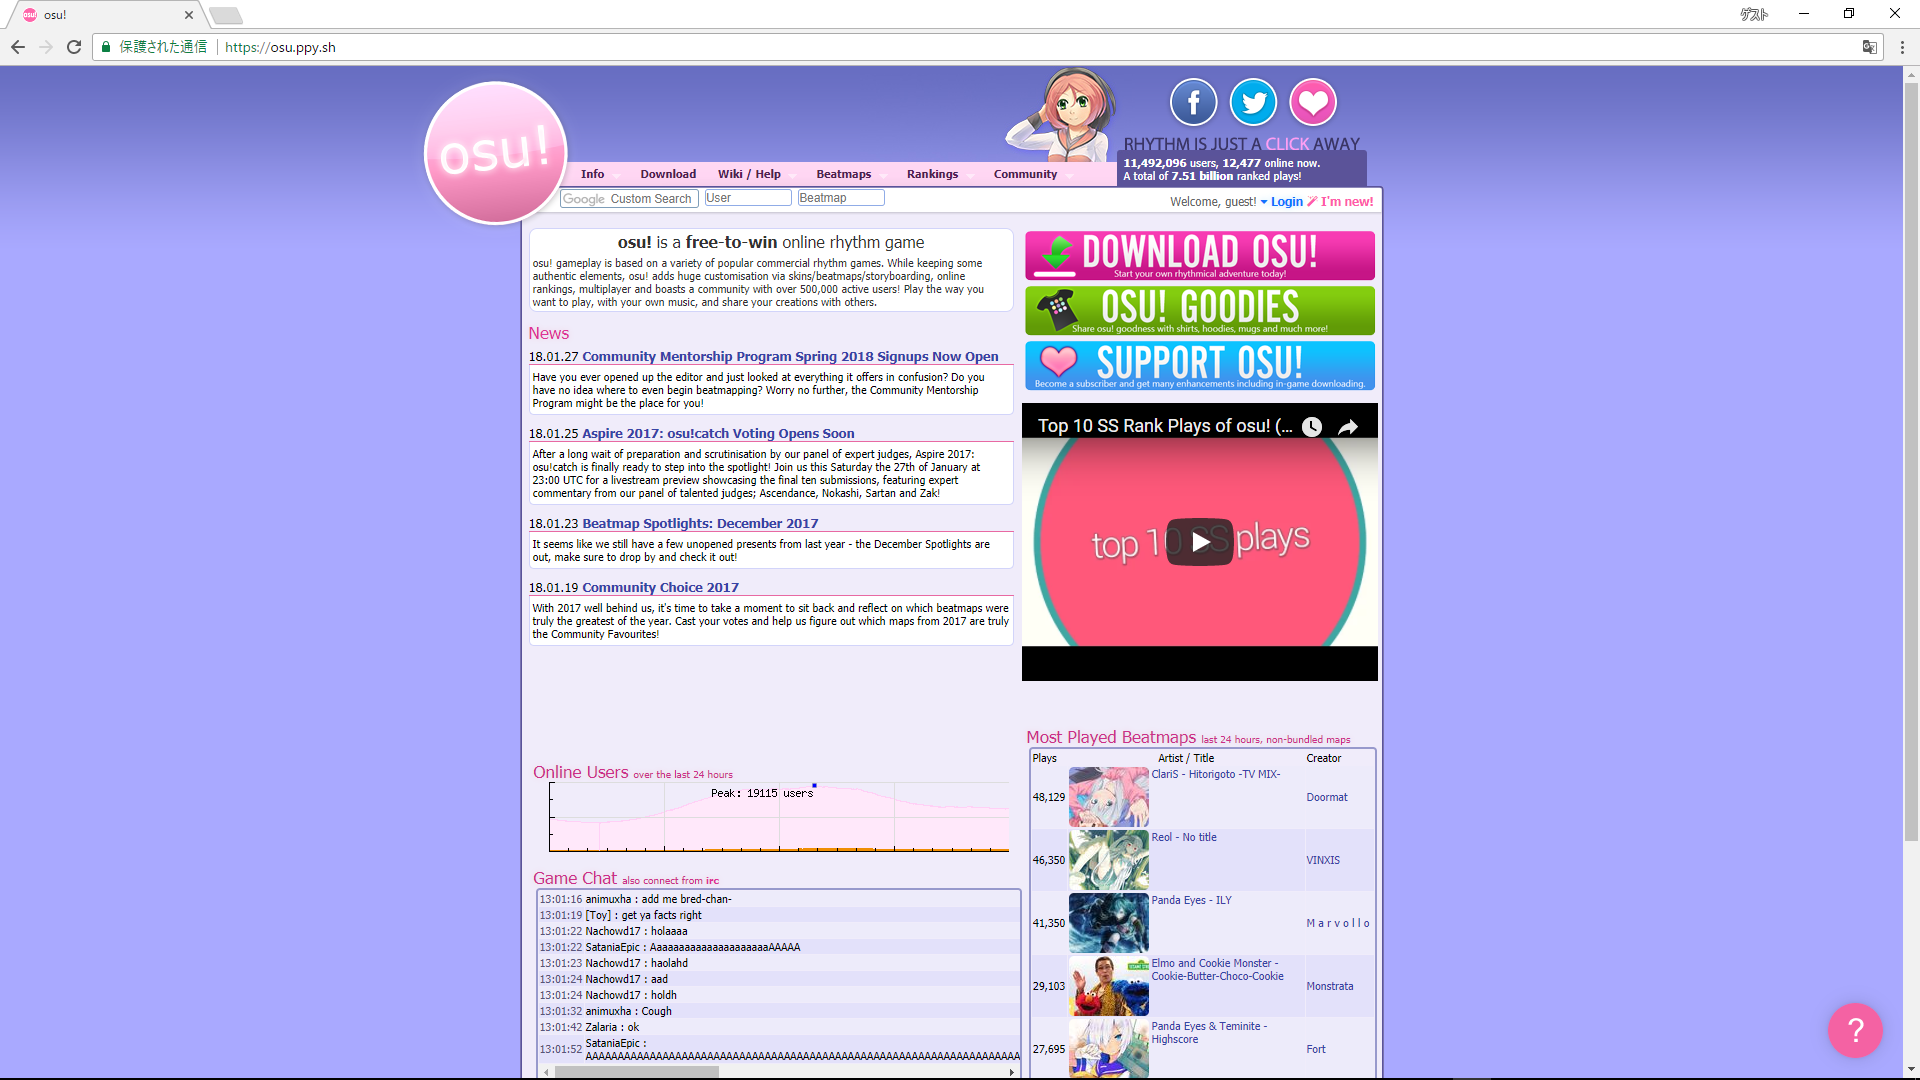Open the Chrome three-dot menu
Viewport: 1920px width, 1080px height.
pos(1902,47)
